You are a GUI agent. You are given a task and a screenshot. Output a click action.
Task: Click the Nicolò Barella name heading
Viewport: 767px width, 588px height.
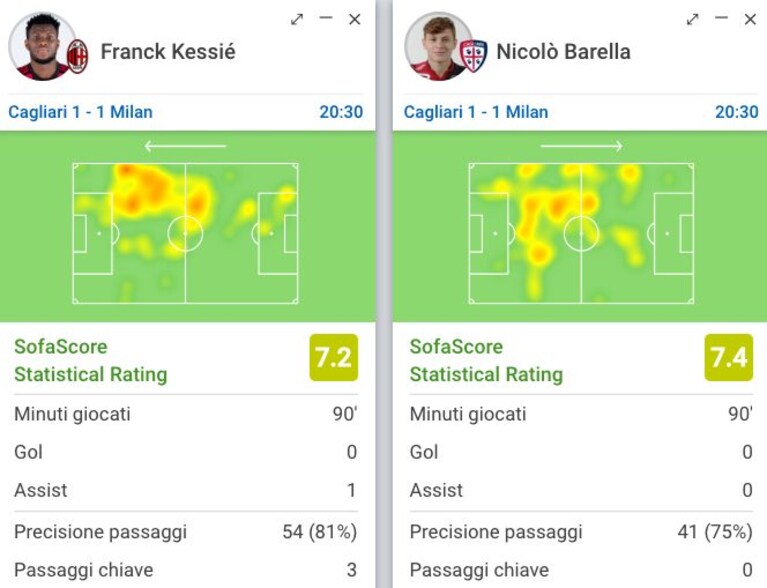pos(564,52)
